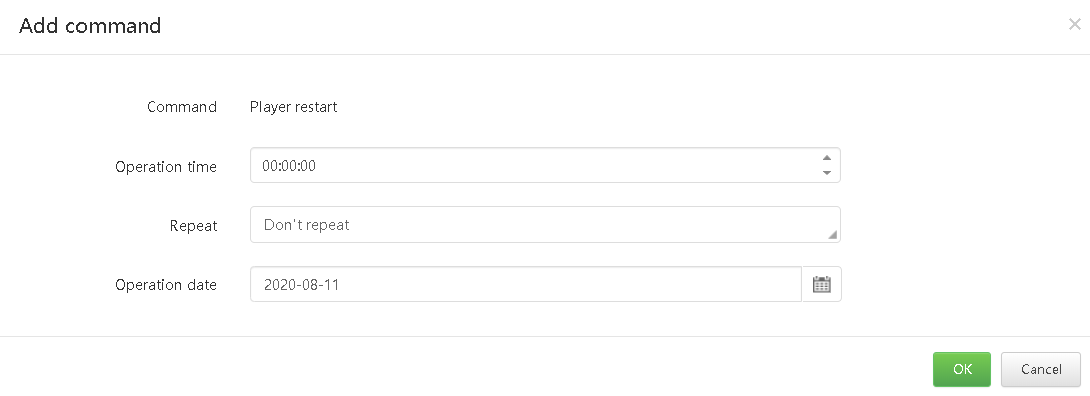Viewport: 1090px width, 396px height.
Task: Dismiss dialog with Cancel button
Action: pos(1041,369)
